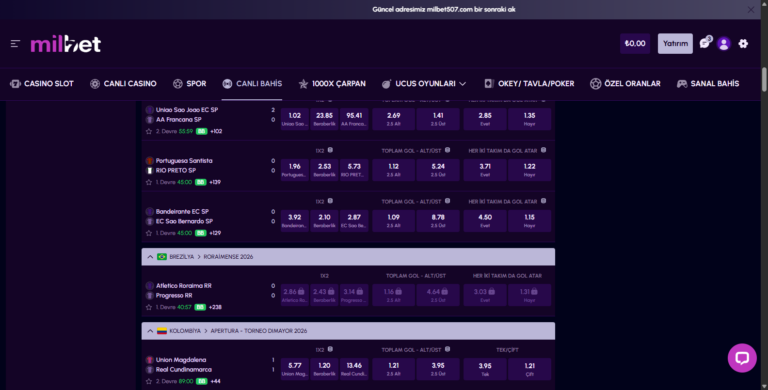
Task: Show +102 more markets for Uniao Sao Joao
Action: [216, 131]
